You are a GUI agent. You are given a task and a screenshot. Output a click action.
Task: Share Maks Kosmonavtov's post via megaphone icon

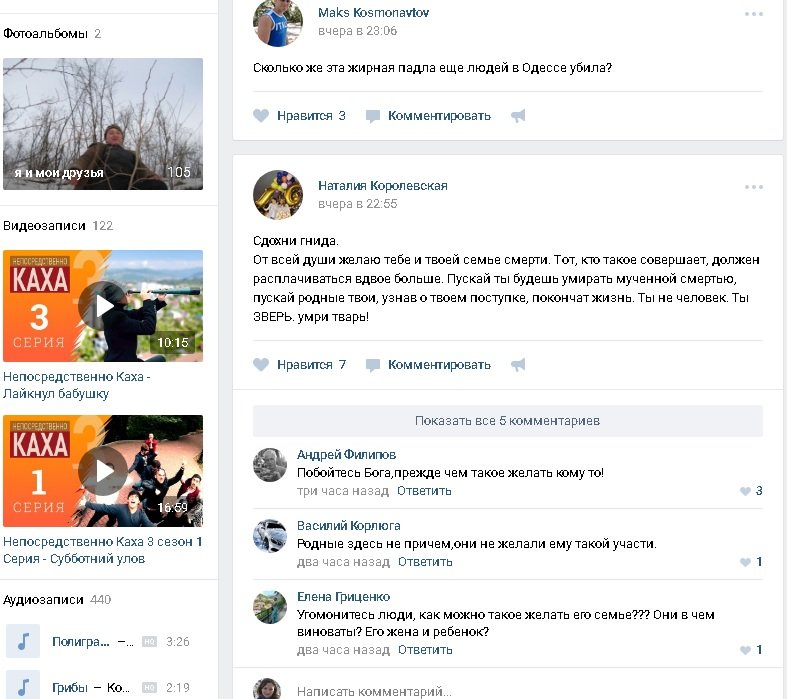[518, 116]
